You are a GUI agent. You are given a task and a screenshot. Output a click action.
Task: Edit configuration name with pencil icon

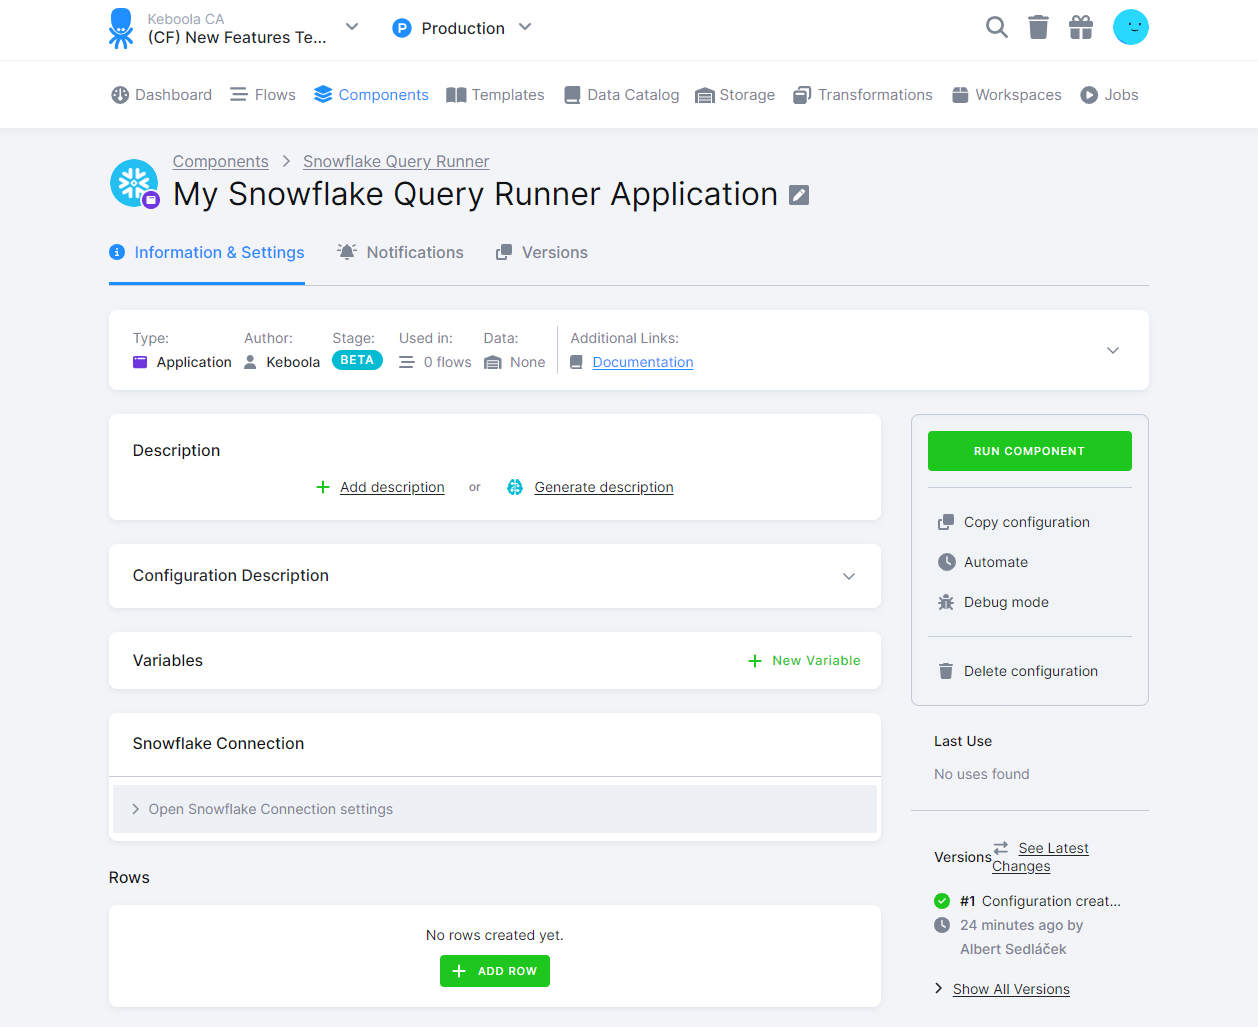click(x=799, y=195)
